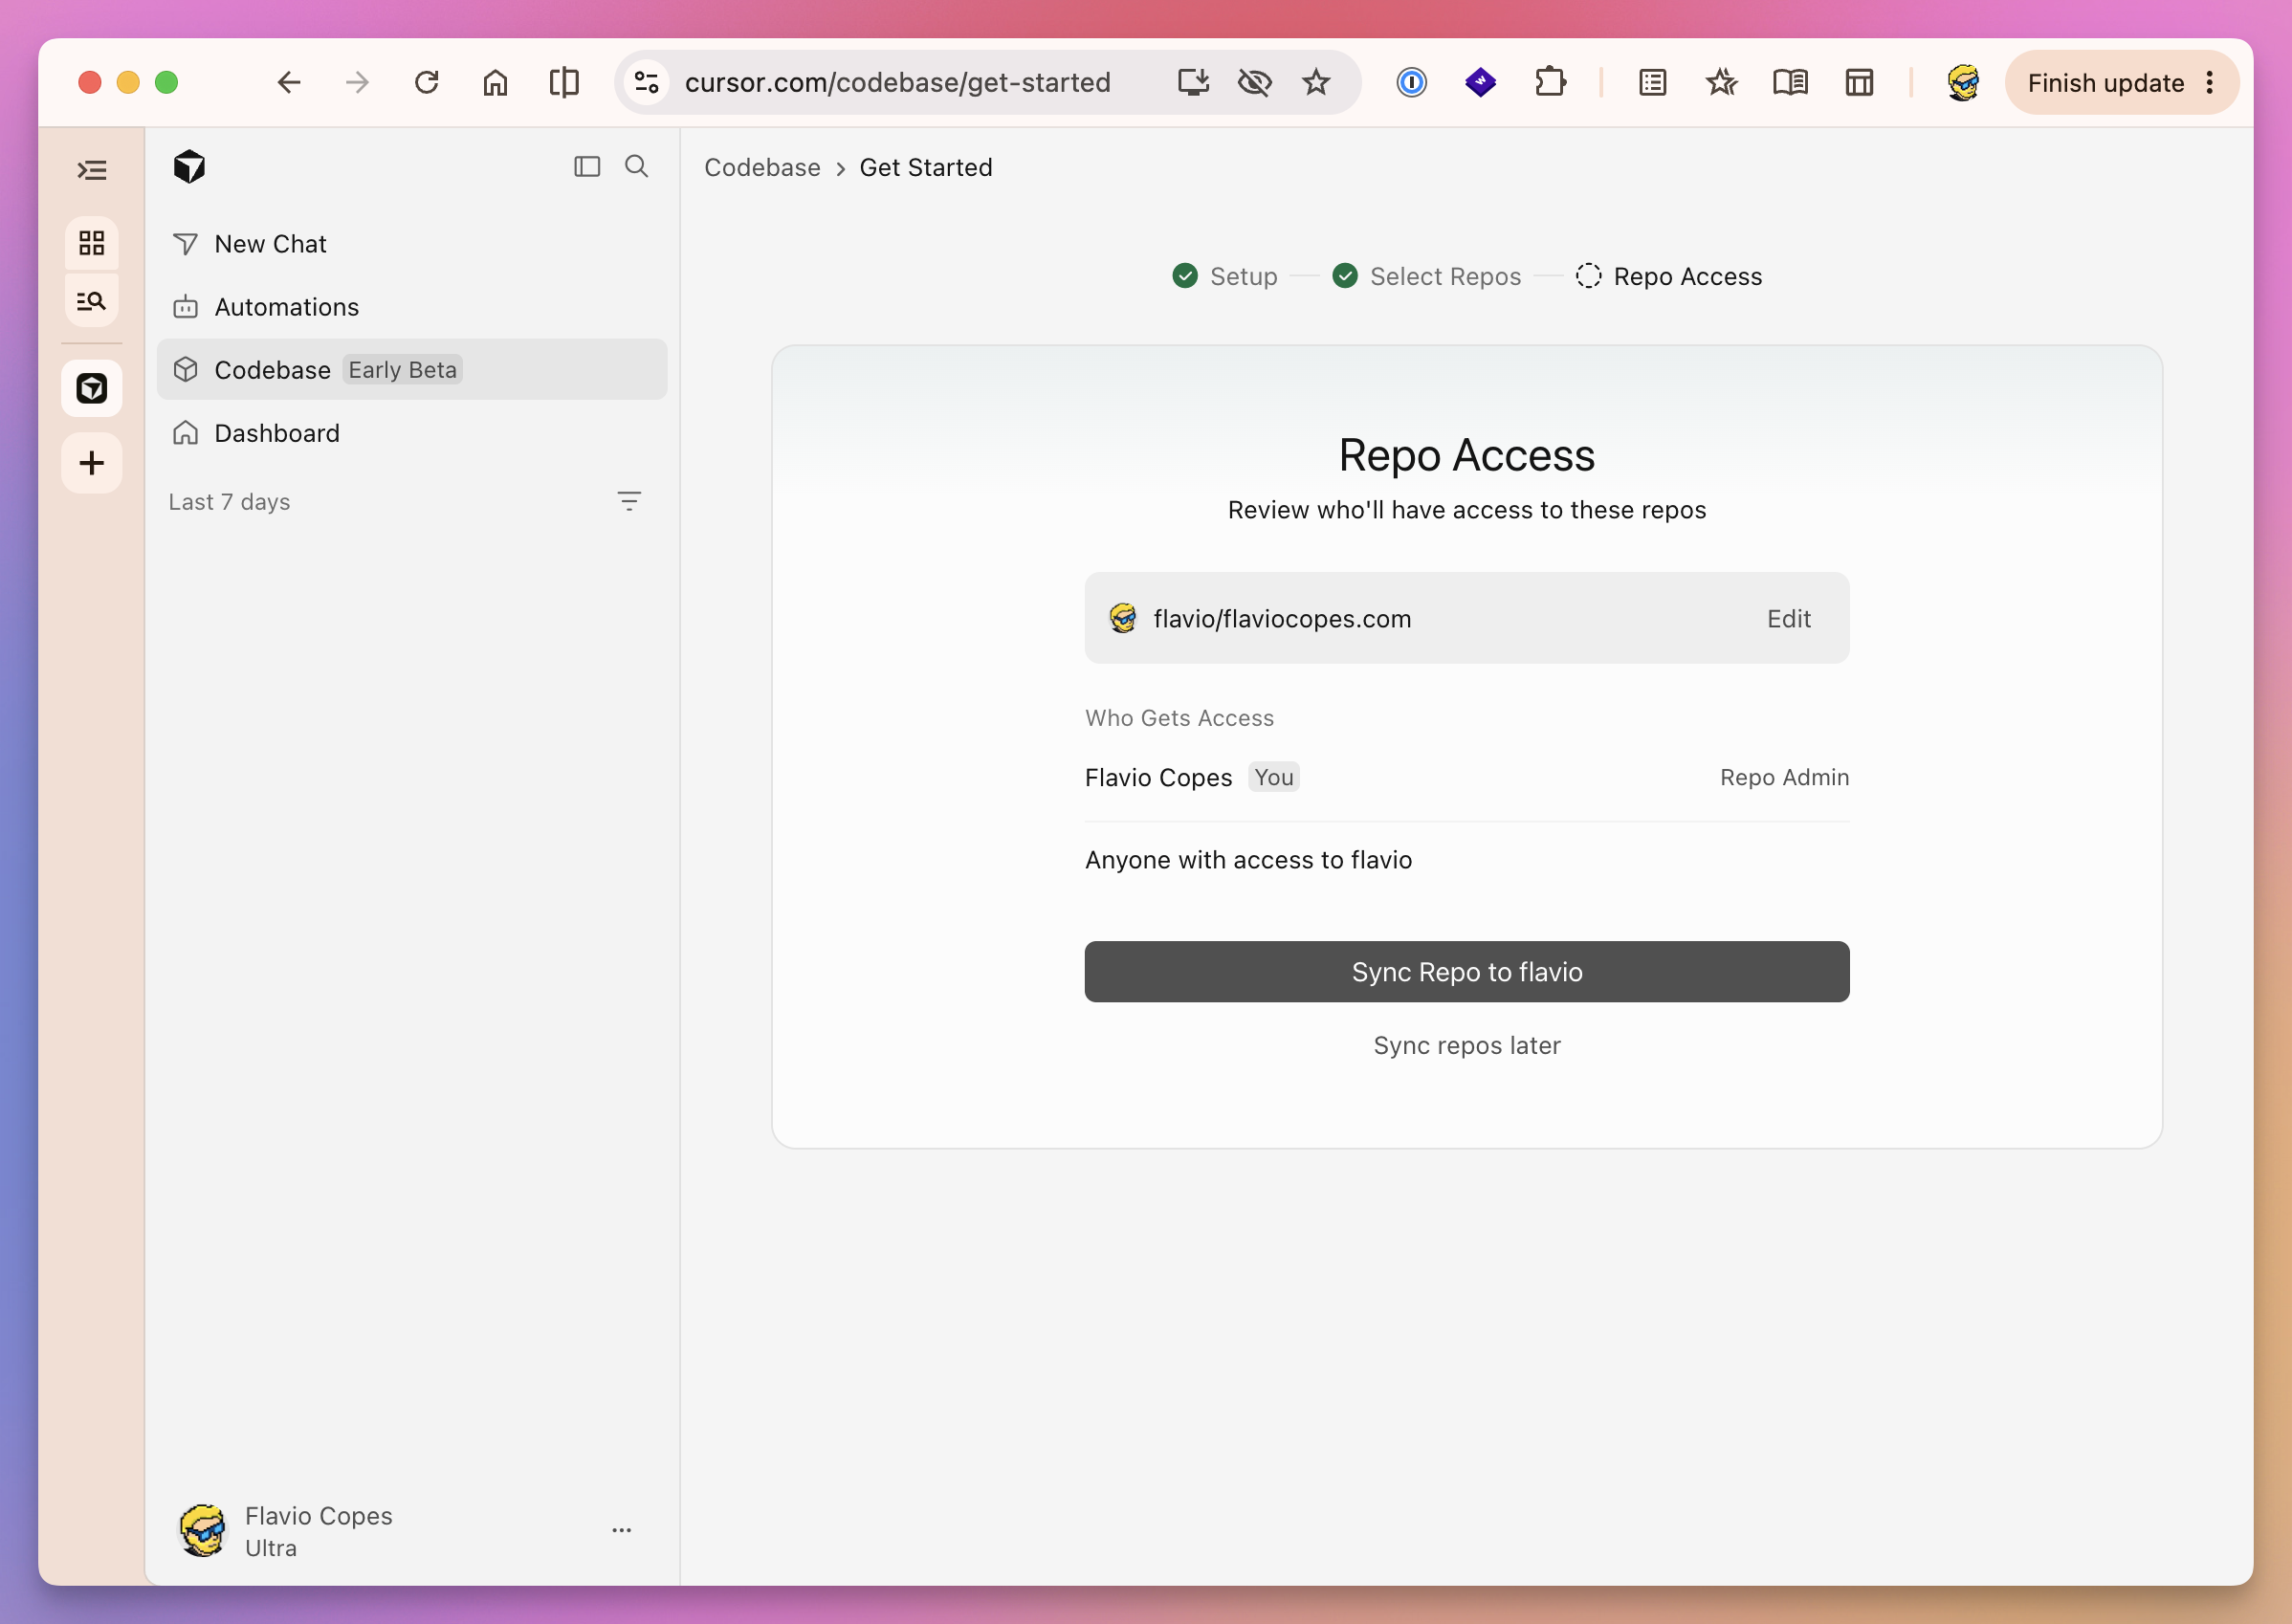Click the Repo Admin role label
The image size is (2292, 1624).
1784,777
